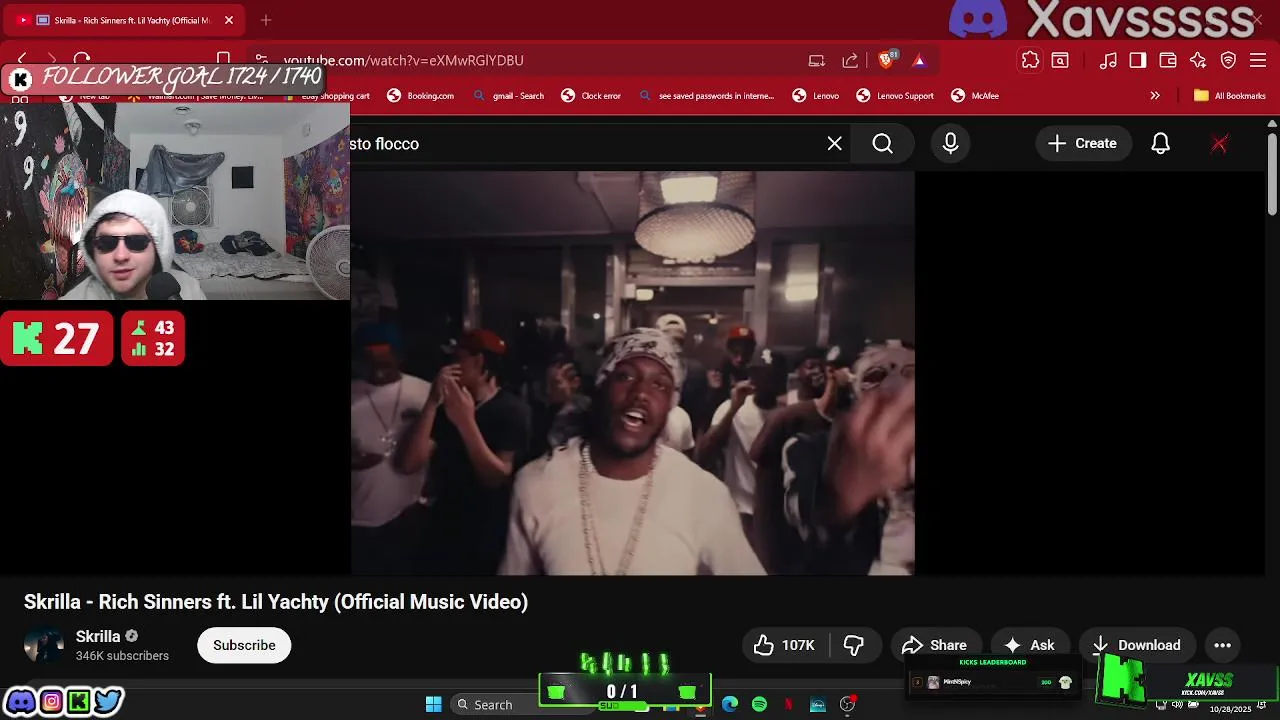Open the McAfee bookmark
This screenshot has height=720, width=1280.
[x=975, y=96]
